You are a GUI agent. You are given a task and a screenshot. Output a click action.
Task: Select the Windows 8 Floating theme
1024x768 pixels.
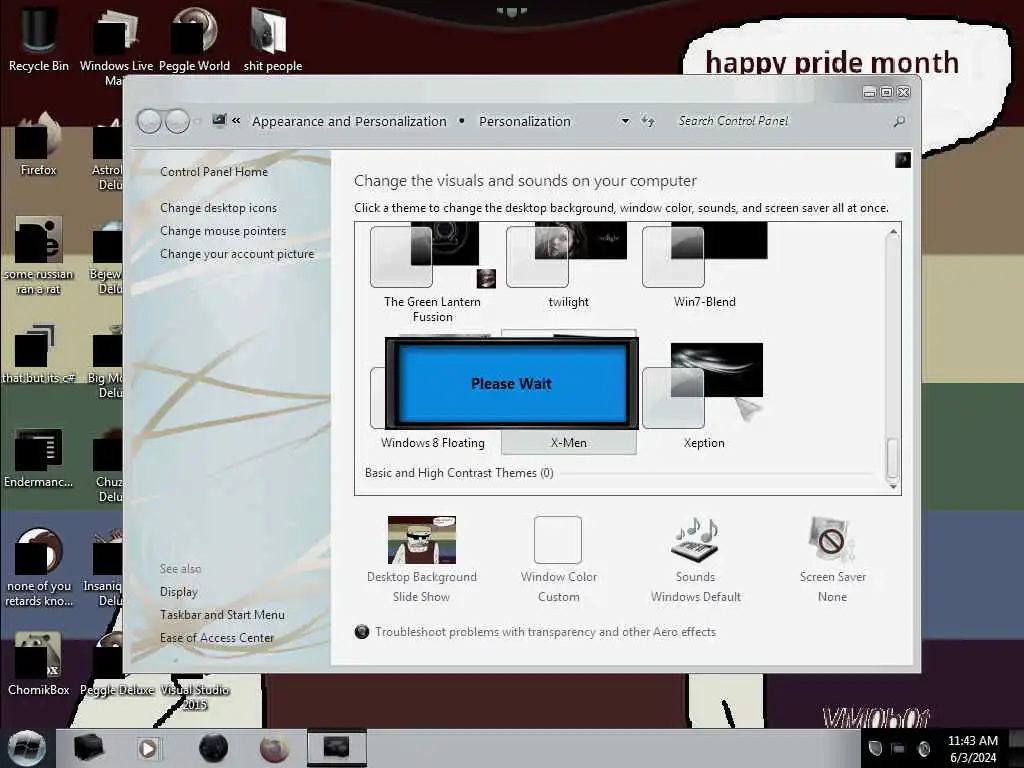tap(432, 443)
